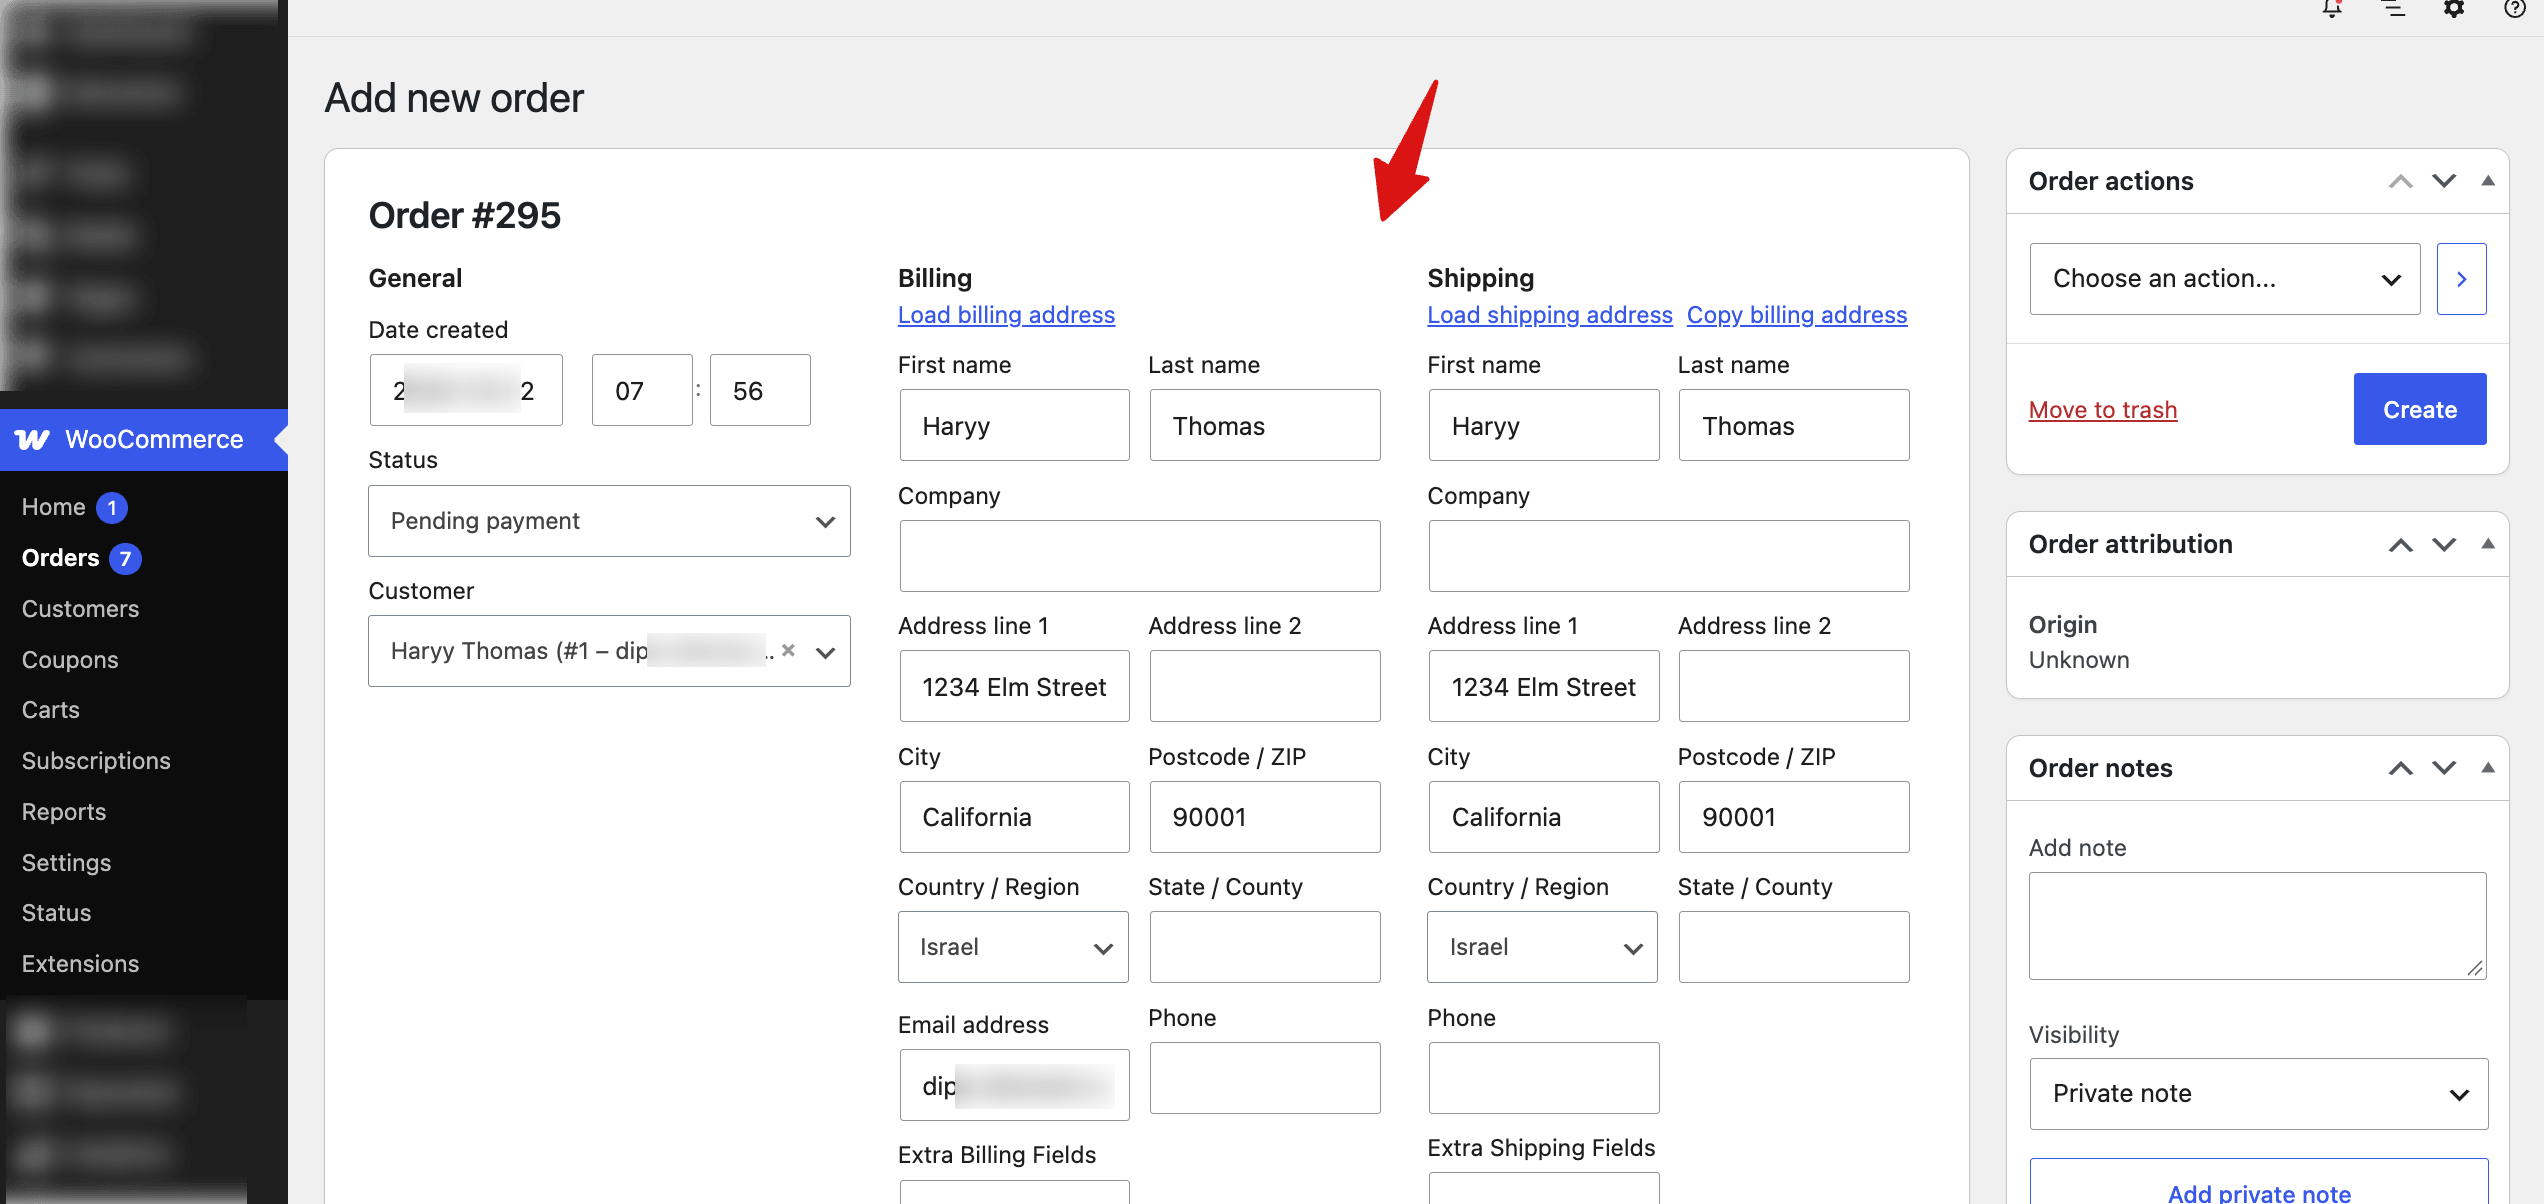Click Load shipping address link
The height and width of the screenshot is (1204, 2544).
point(1550,315)
